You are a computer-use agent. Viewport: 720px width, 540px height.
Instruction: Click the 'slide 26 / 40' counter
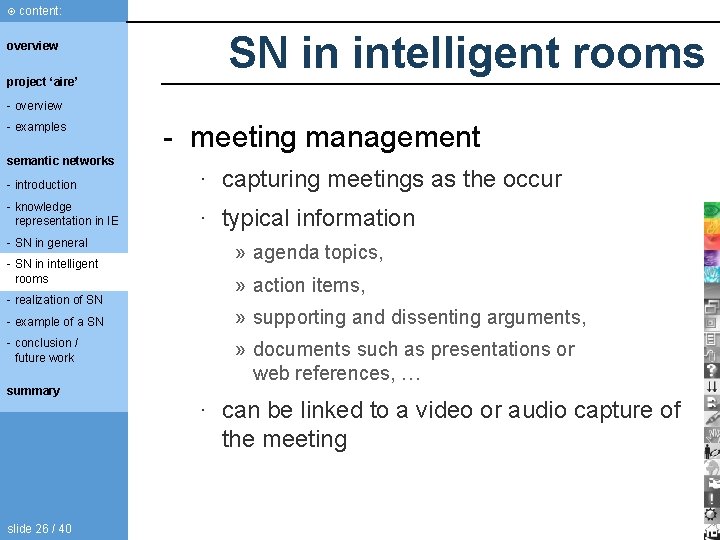[x=39, y=529]
